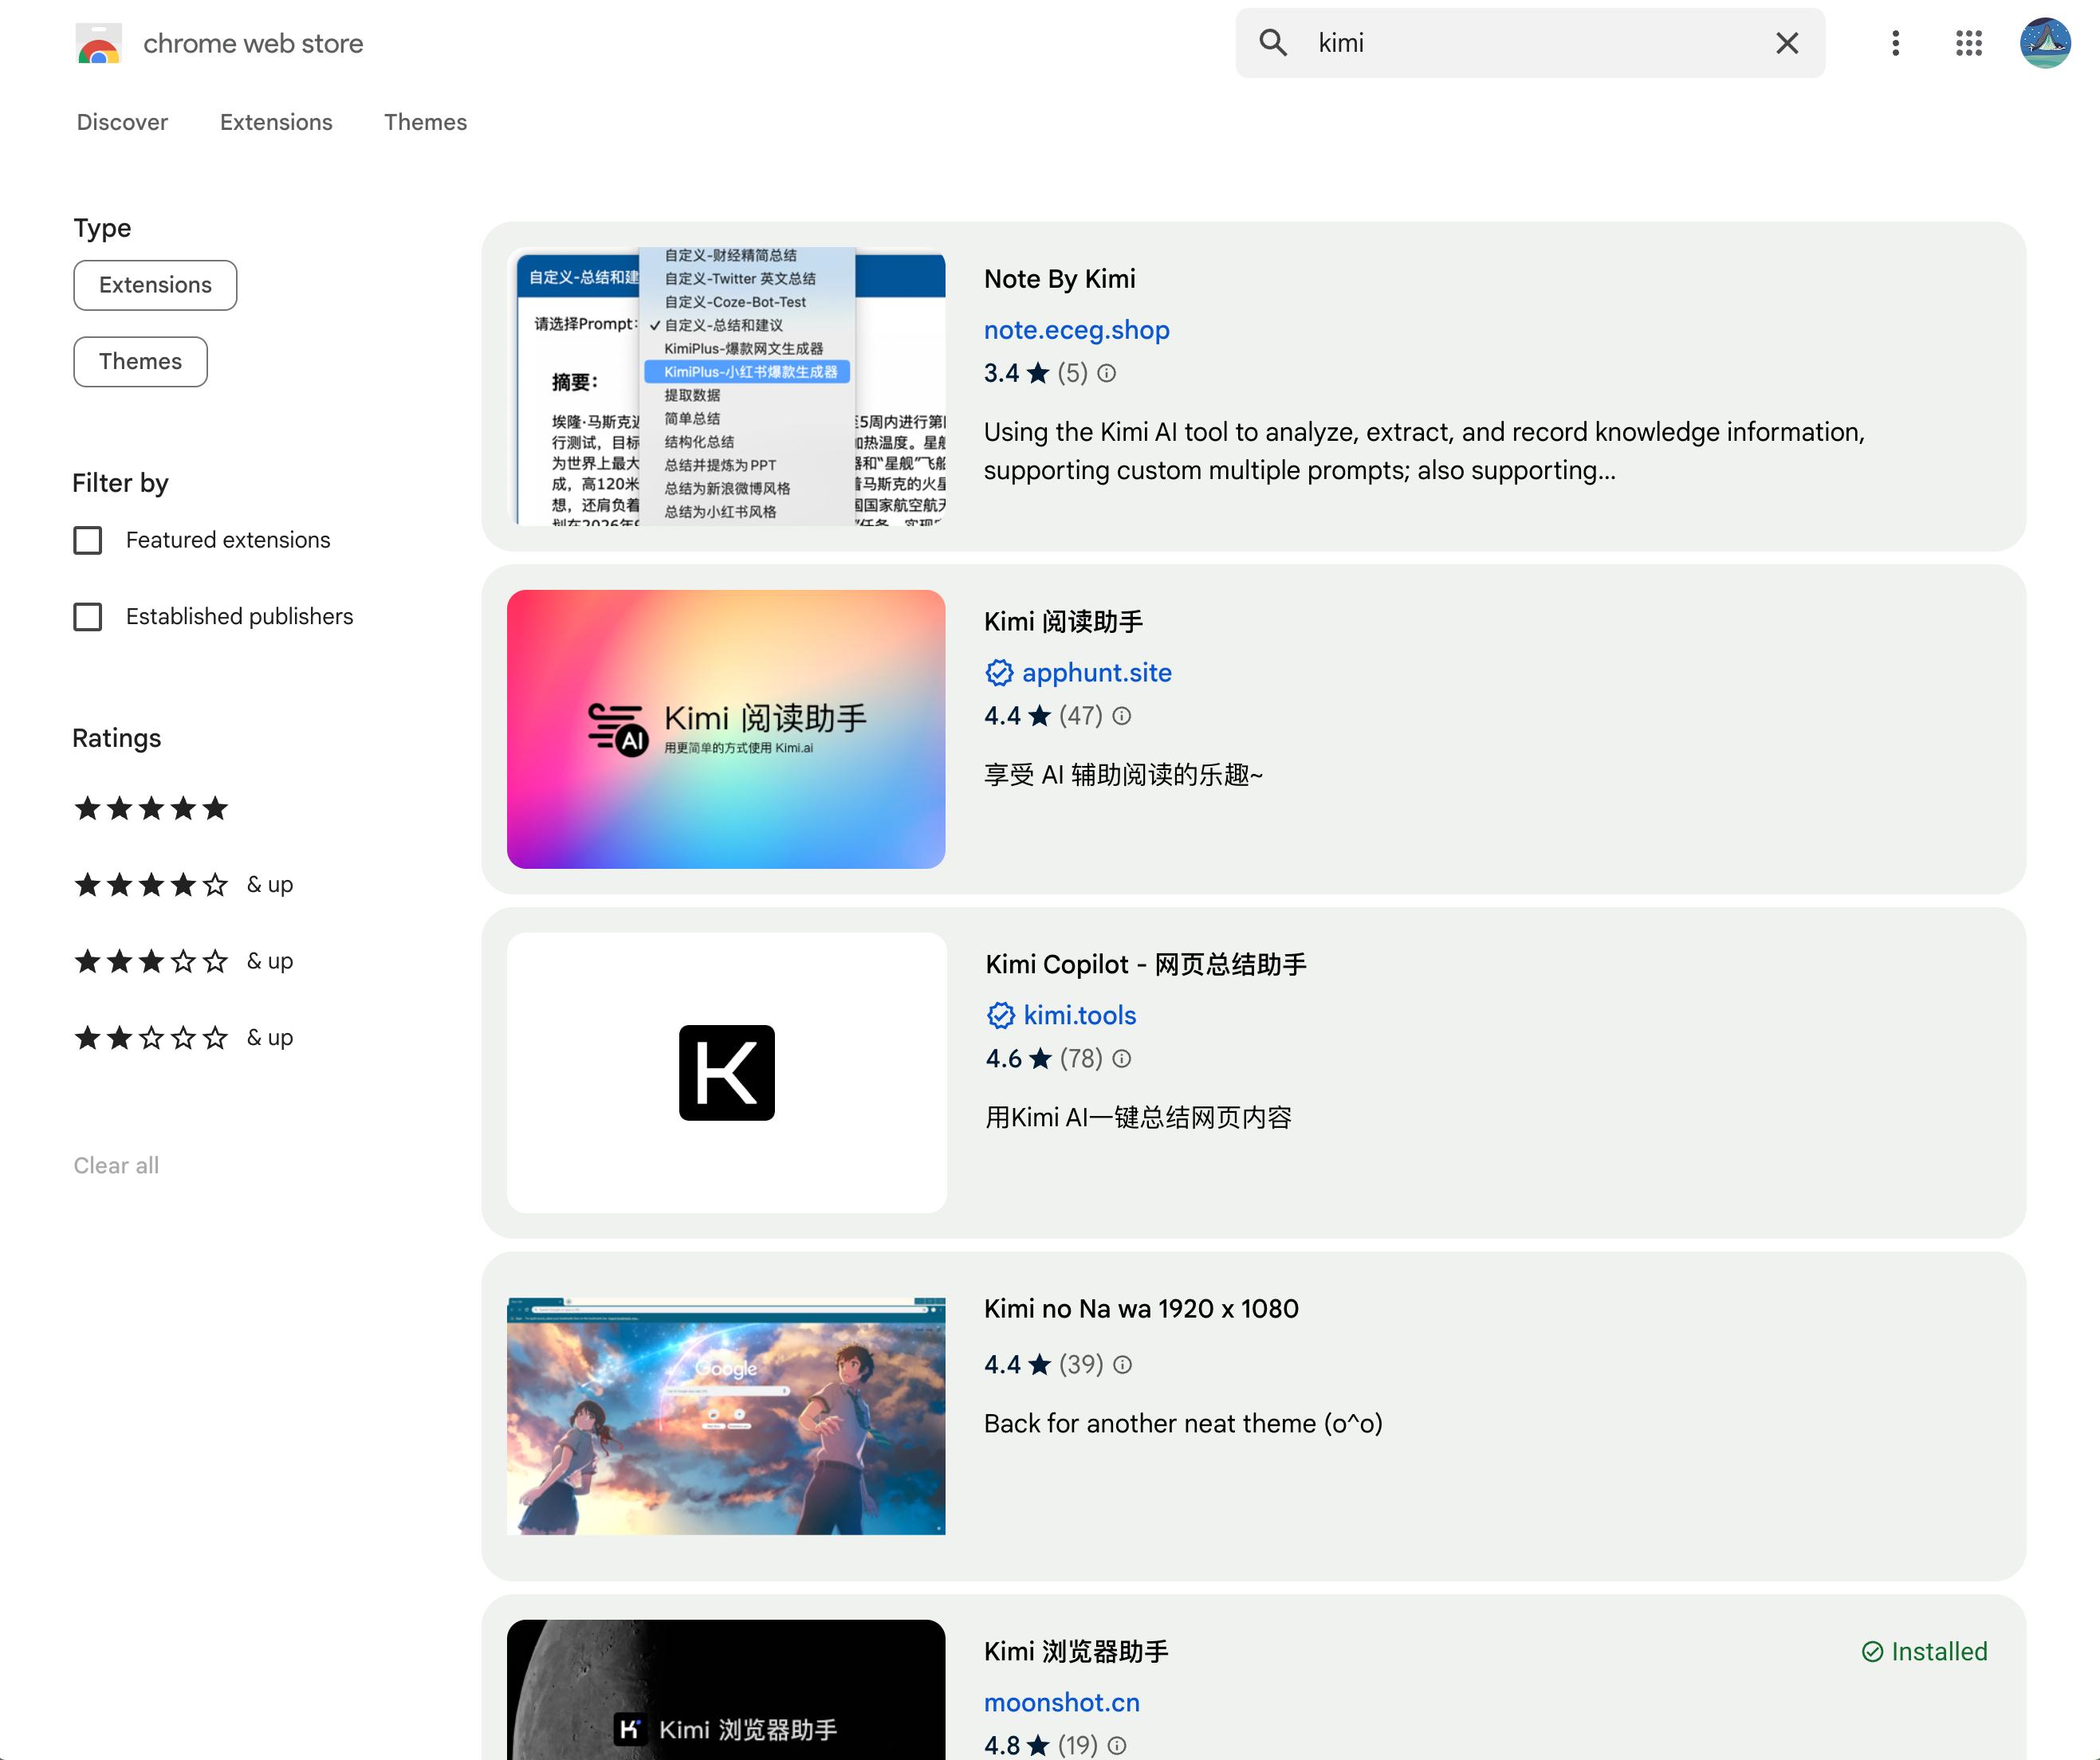Click info icon beside Note By Kimi rating
2100x1760 pixels.
pyautogui.click(x=1106, y=373)
